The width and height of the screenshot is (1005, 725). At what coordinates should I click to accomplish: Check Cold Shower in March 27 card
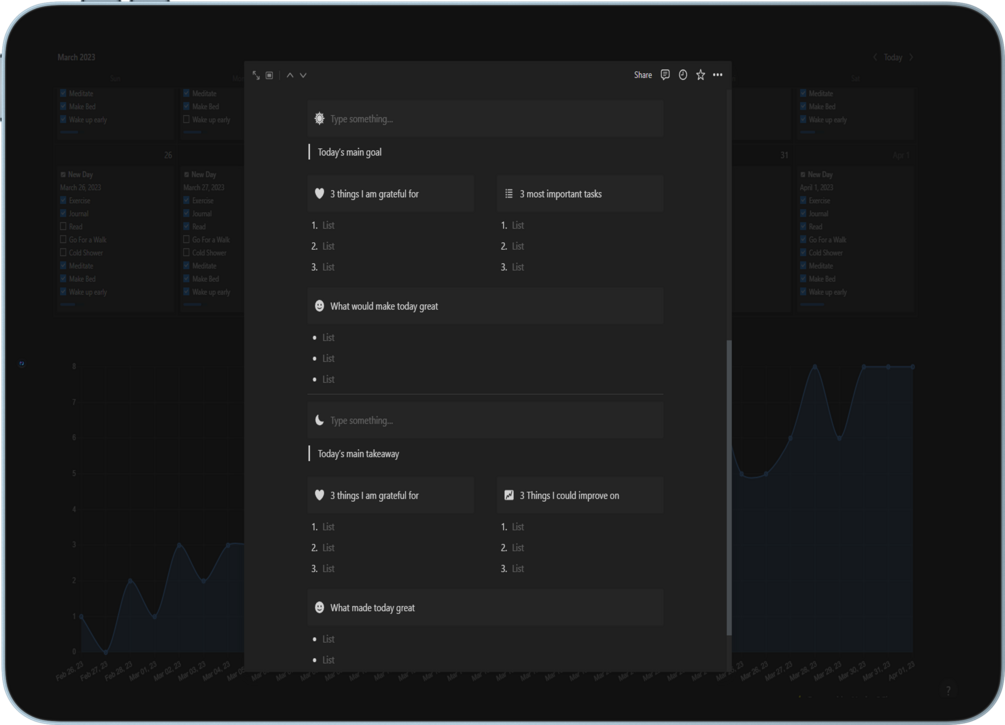tap(187, 253)
